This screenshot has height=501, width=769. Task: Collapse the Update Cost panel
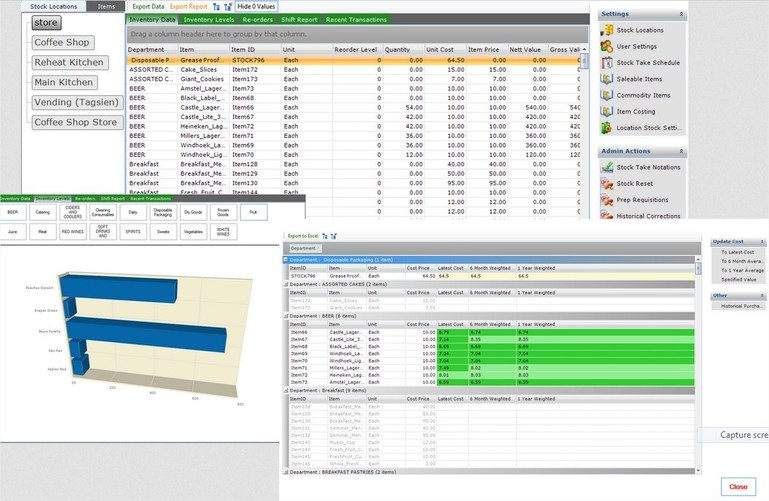(x=762, y=242)
